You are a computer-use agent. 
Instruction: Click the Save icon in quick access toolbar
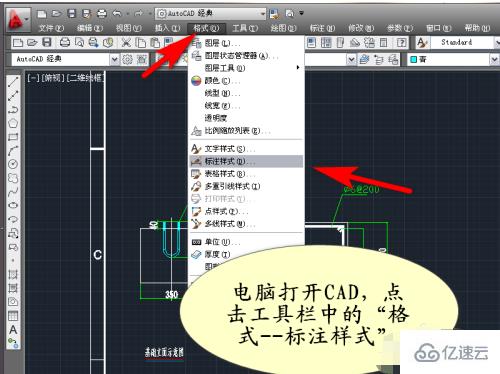point(72,14)
